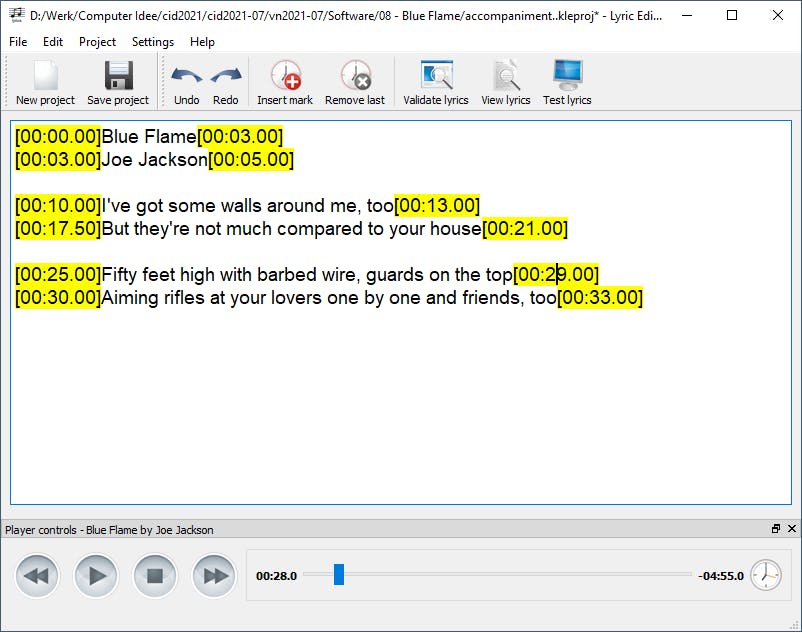Open View lyrics preview
This screenshot has height=632, width=802.
(x=506, y=82)
